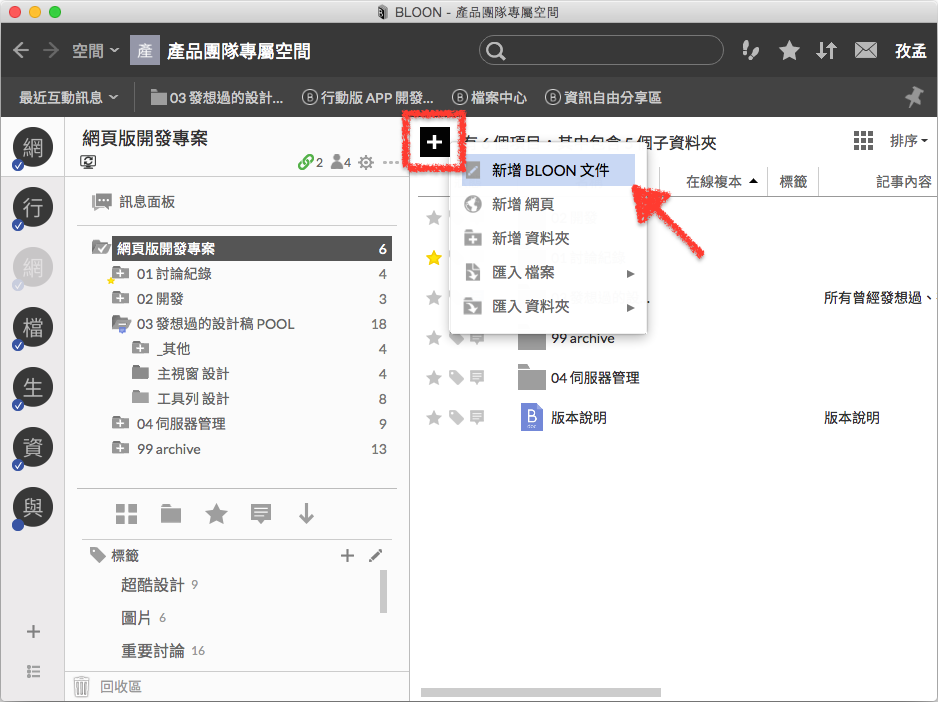Screen dimensions: 938x702
Task: Open starred items in top bar
Action: click(x=789, y=50)
